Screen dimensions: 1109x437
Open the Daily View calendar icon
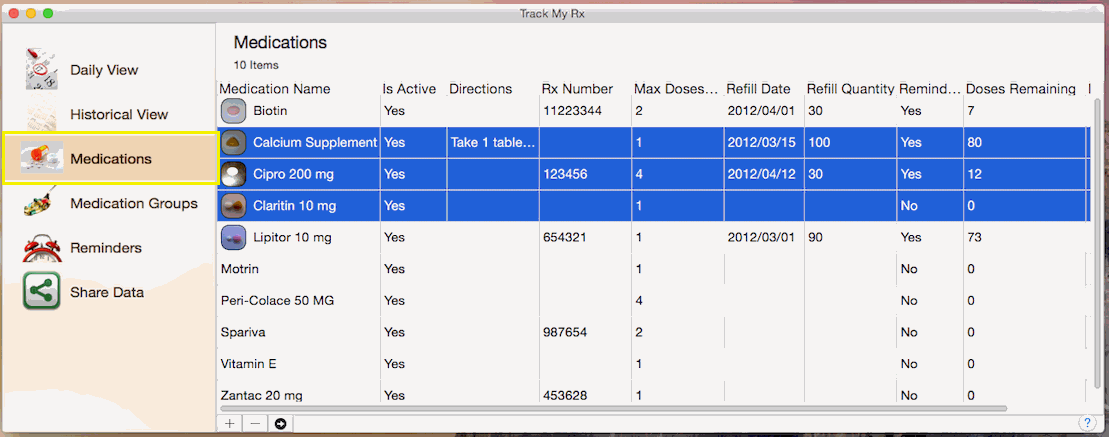click(x=42, y=69)
